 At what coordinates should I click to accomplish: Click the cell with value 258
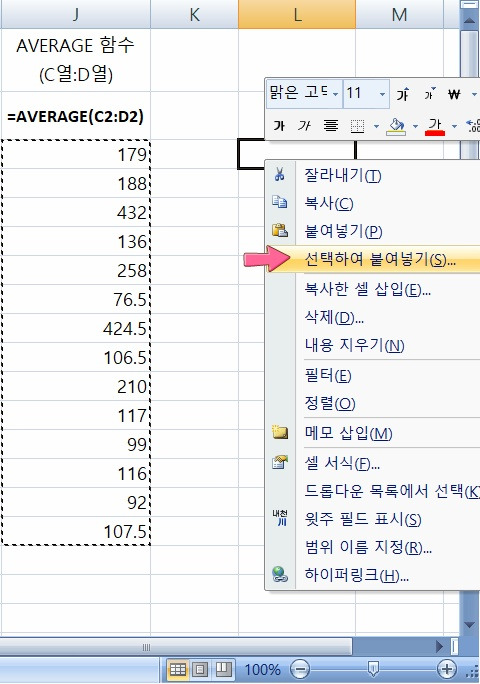tap(76, 270)
